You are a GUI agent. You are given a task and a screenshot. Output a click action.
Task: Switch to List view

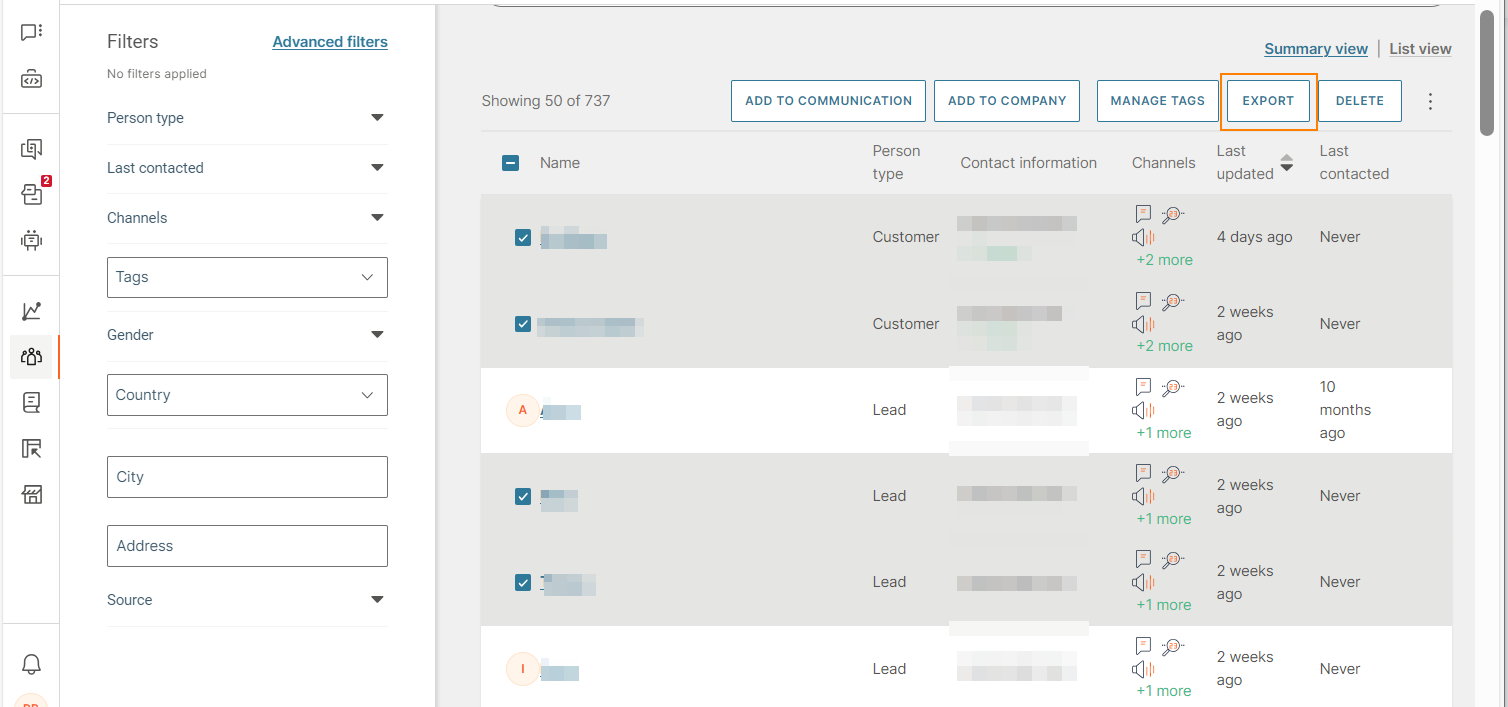tap(1420, 49)
